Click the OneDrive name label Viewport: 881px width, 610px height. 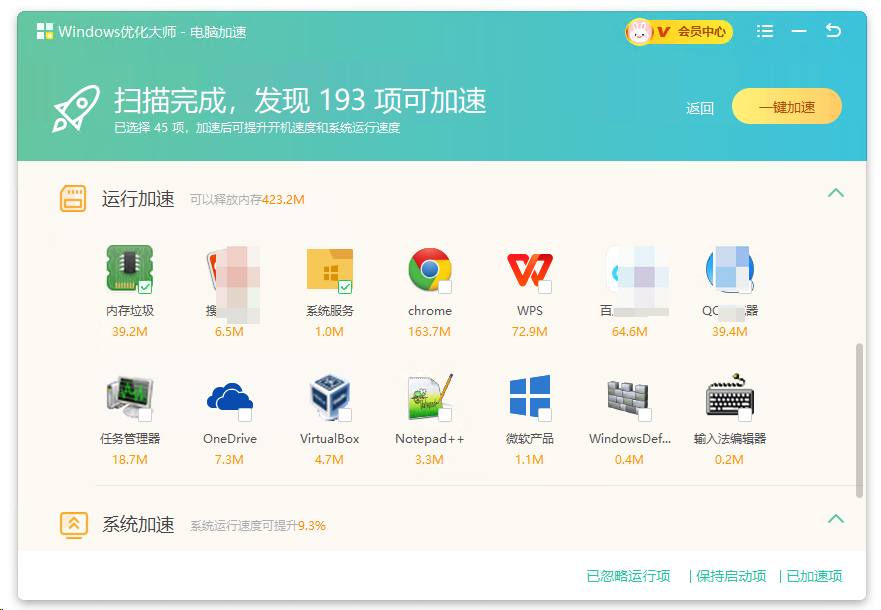pyautogui.click(x=230, y=439)
